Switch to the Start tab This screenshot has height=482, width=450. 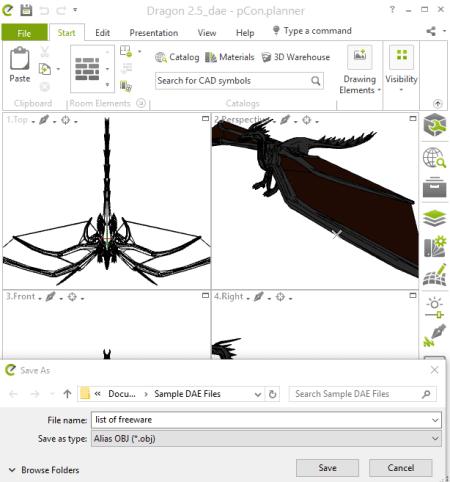(x=66, y=33)
